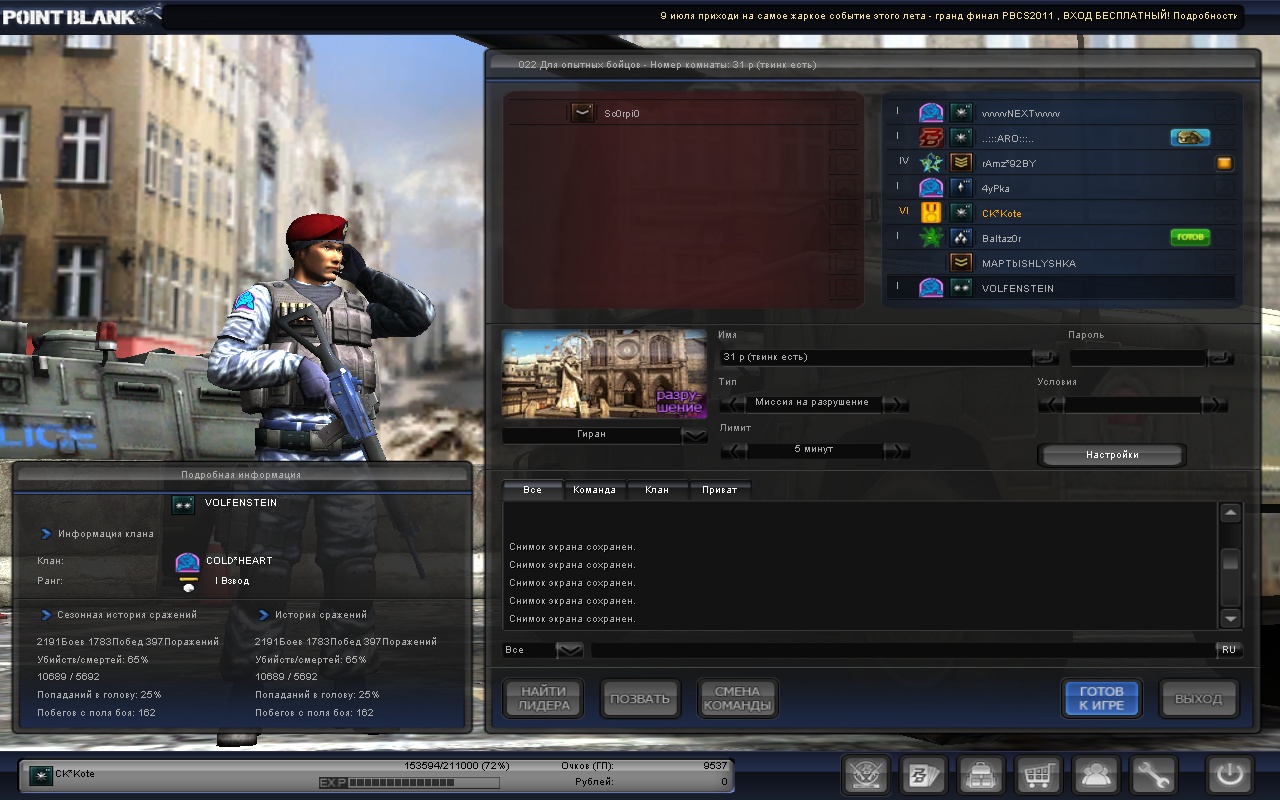Click the PB cards icon in bottom bar
The height and width of the screenshot is (800, 1280).
tap(923, 775)
